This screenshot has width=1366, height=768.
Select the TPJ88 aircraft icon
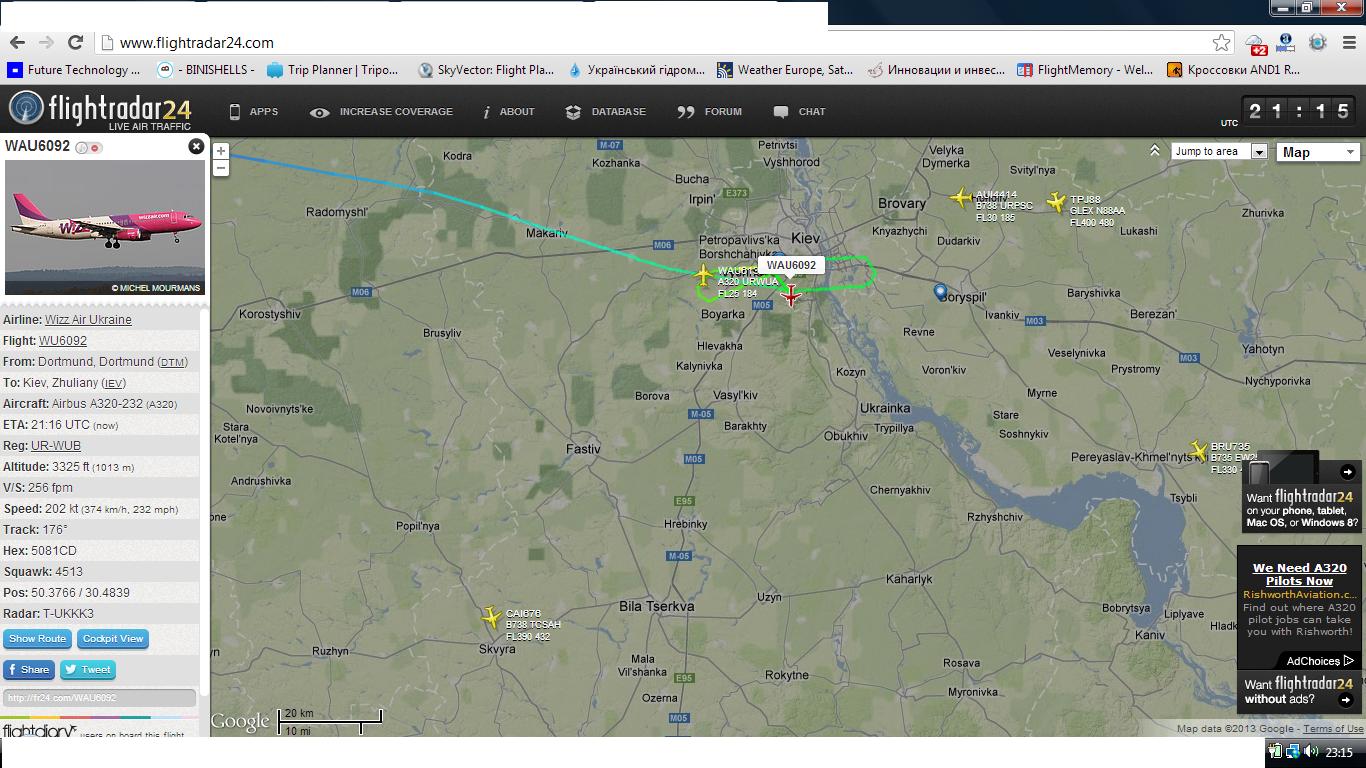(1056, 202)
